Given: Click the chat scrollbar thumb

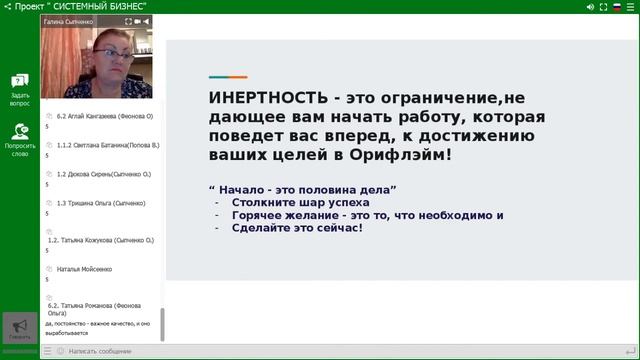Looking at the screenshot, I should [x=162, y=324].
